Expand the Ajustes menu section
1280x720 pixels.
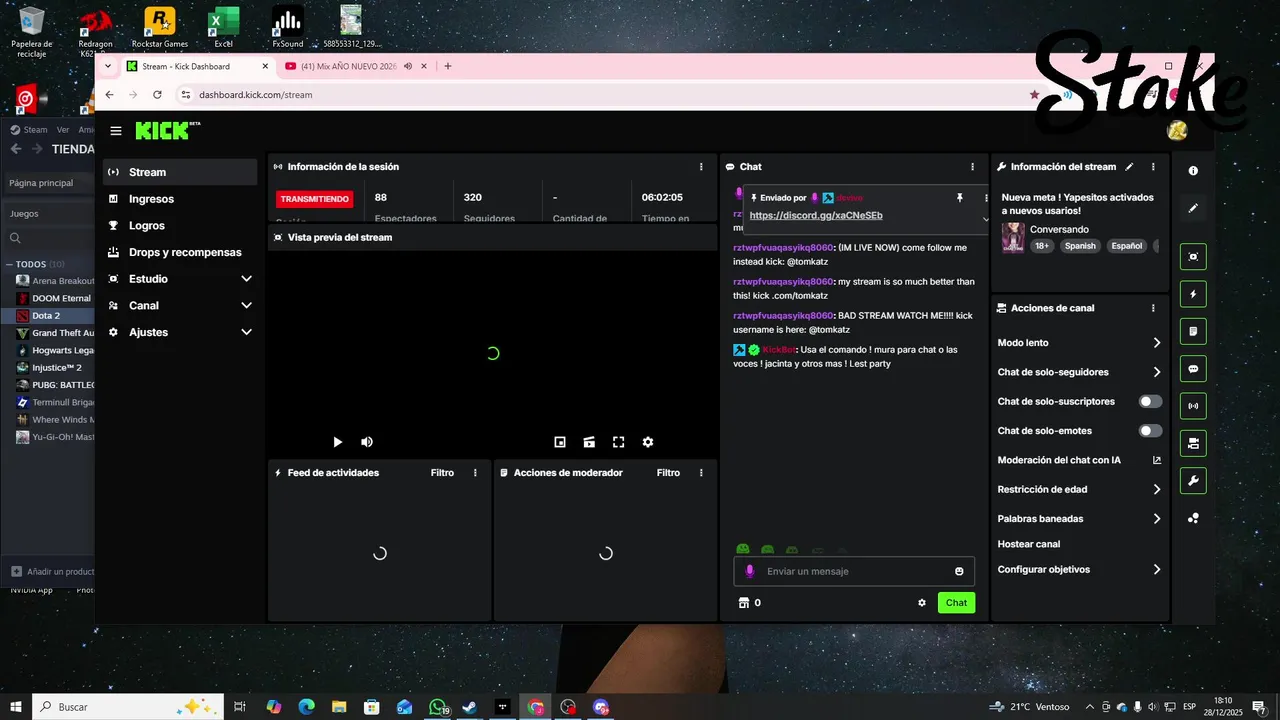pos(180,332)
